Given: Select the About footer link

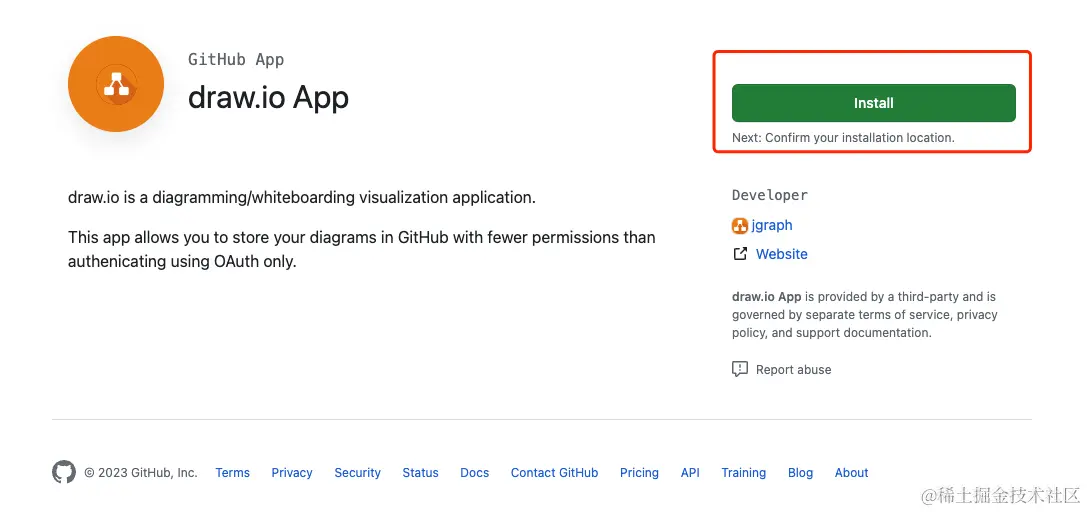Looking at the screenshot, I should click(x=851, y=473).
